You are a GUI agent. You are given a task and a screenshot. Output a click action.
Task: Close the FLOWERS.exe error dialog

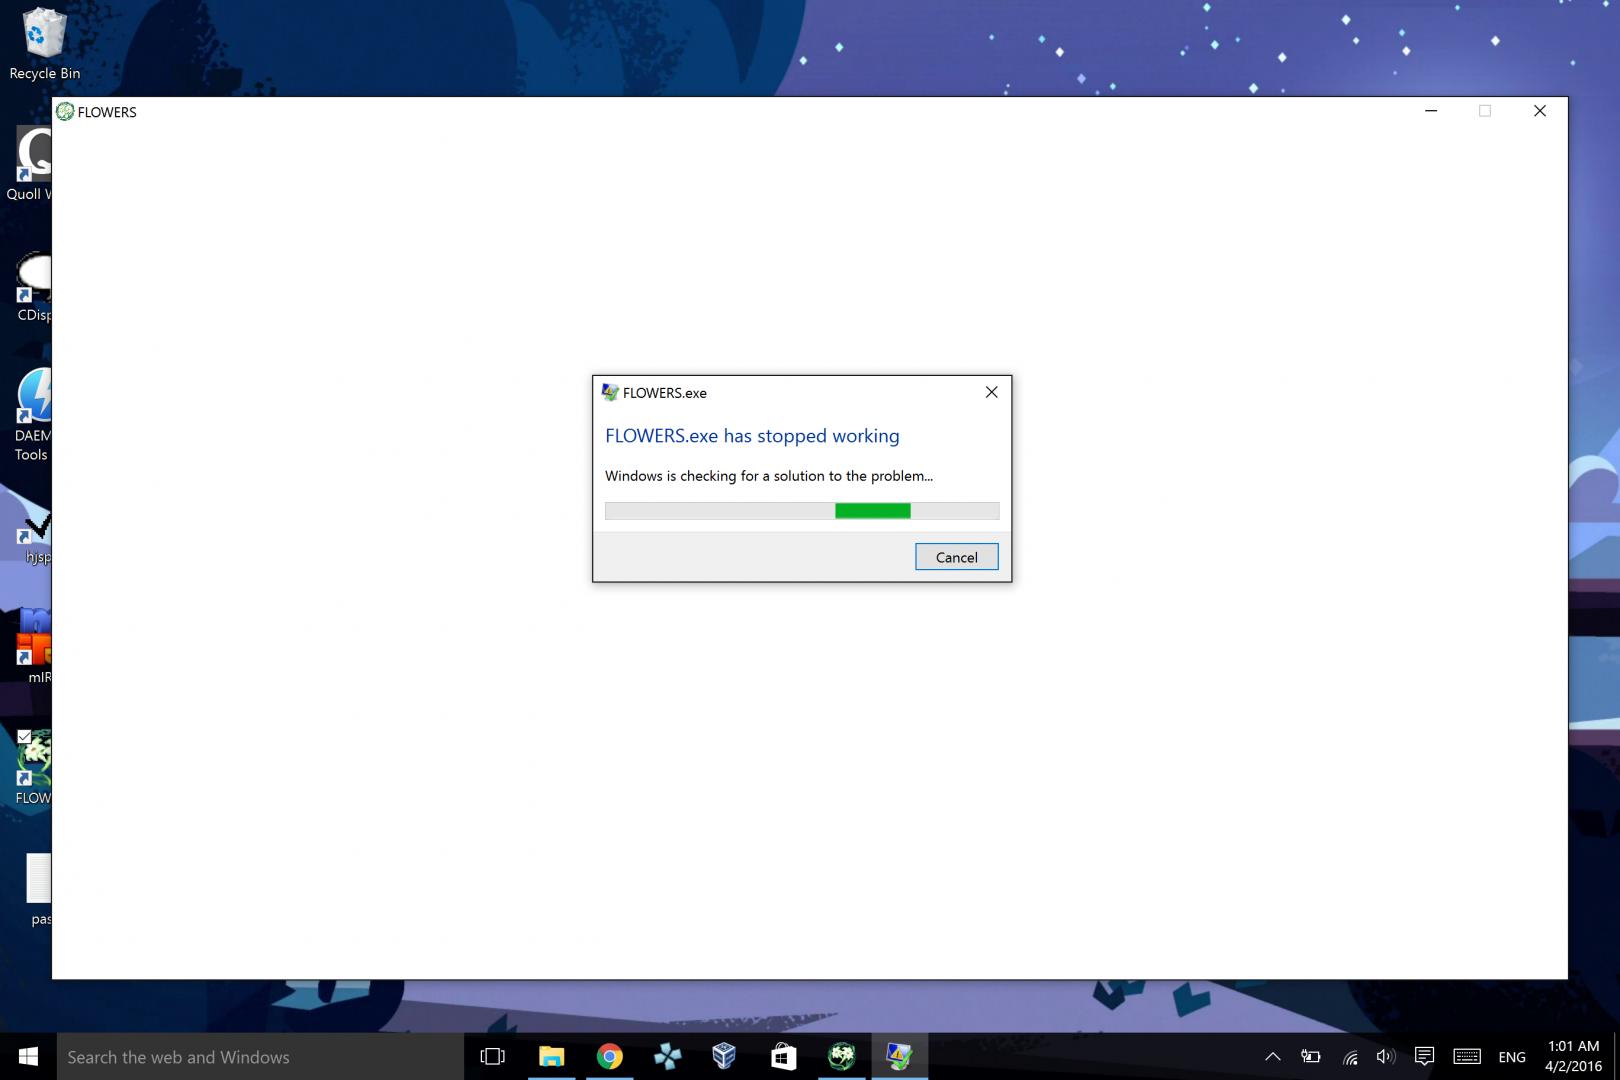point(991,392)
